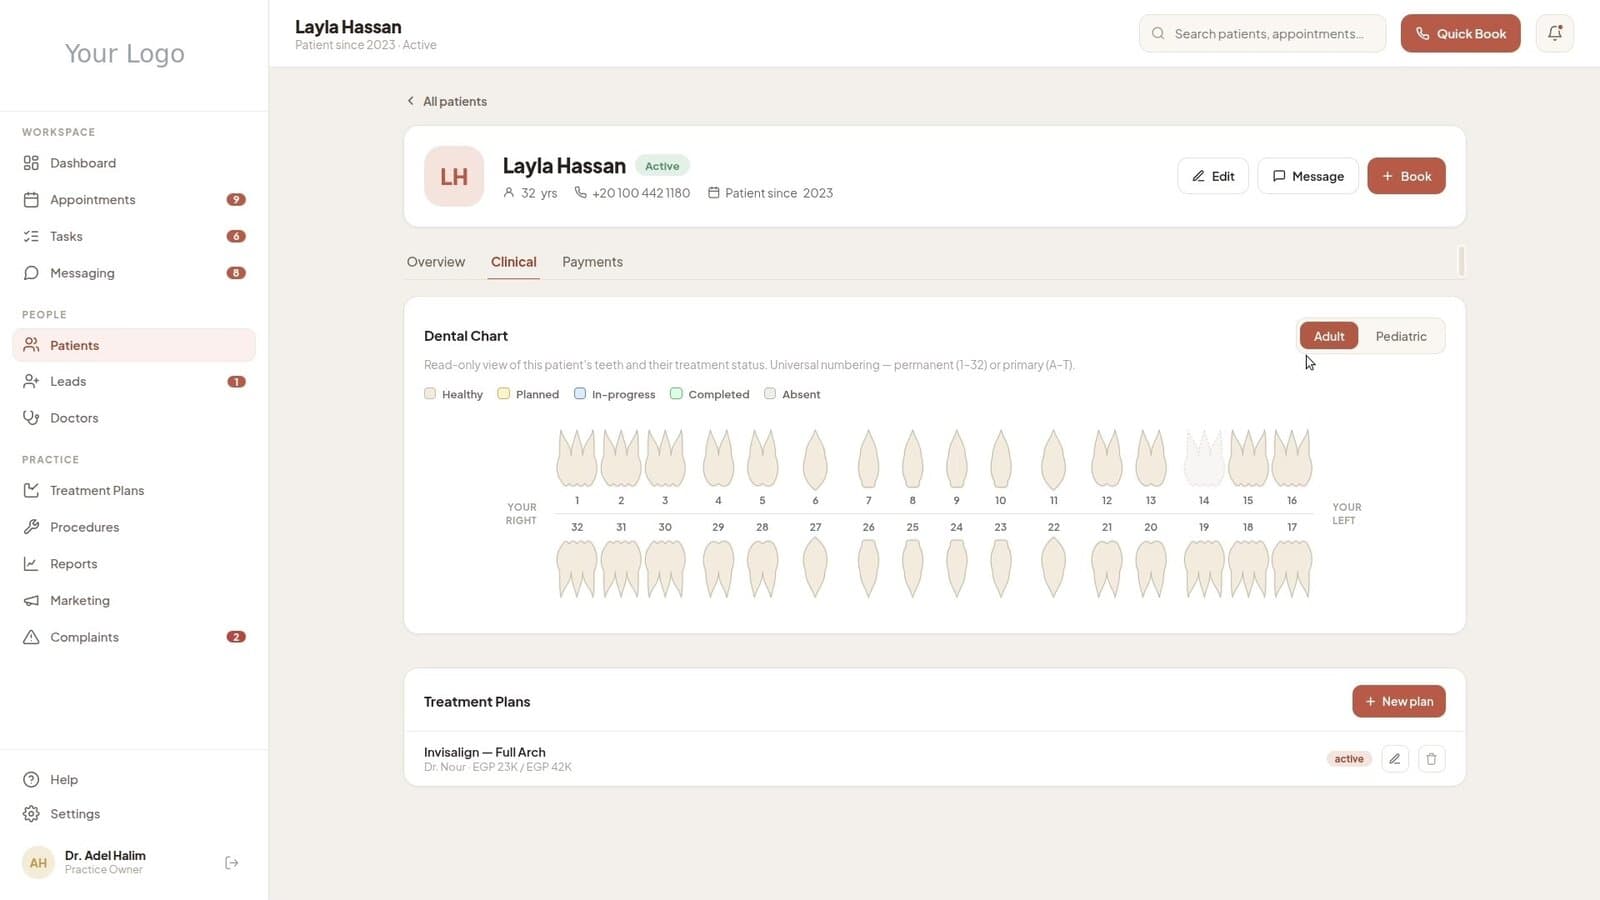Open Doctors in the sidebar
This screenshot has height=900, width=1600.
(x=133, y=418)
